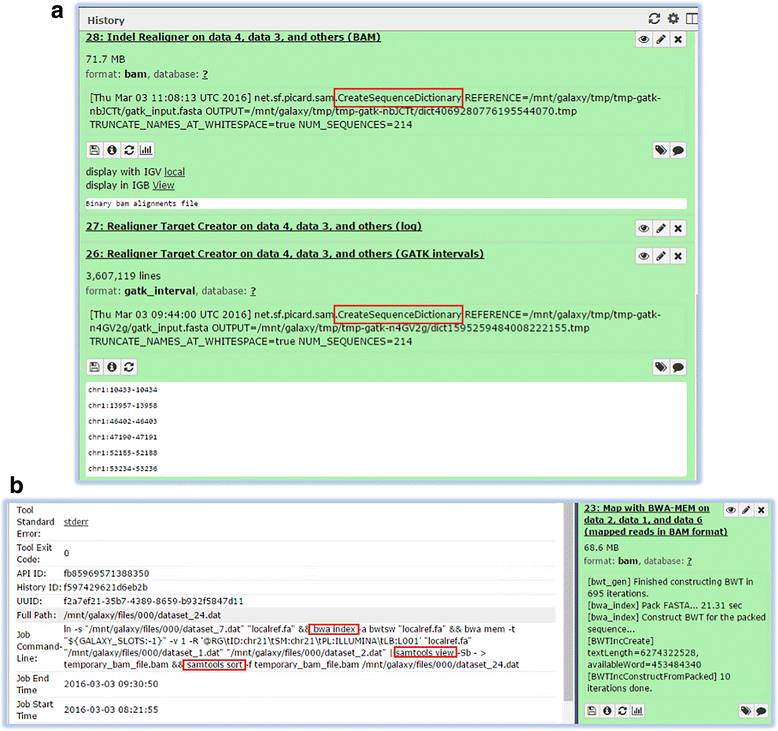This screenshot has height=731, width=778.
Task: Show details info for dataset 23
Action: (607, 711)
